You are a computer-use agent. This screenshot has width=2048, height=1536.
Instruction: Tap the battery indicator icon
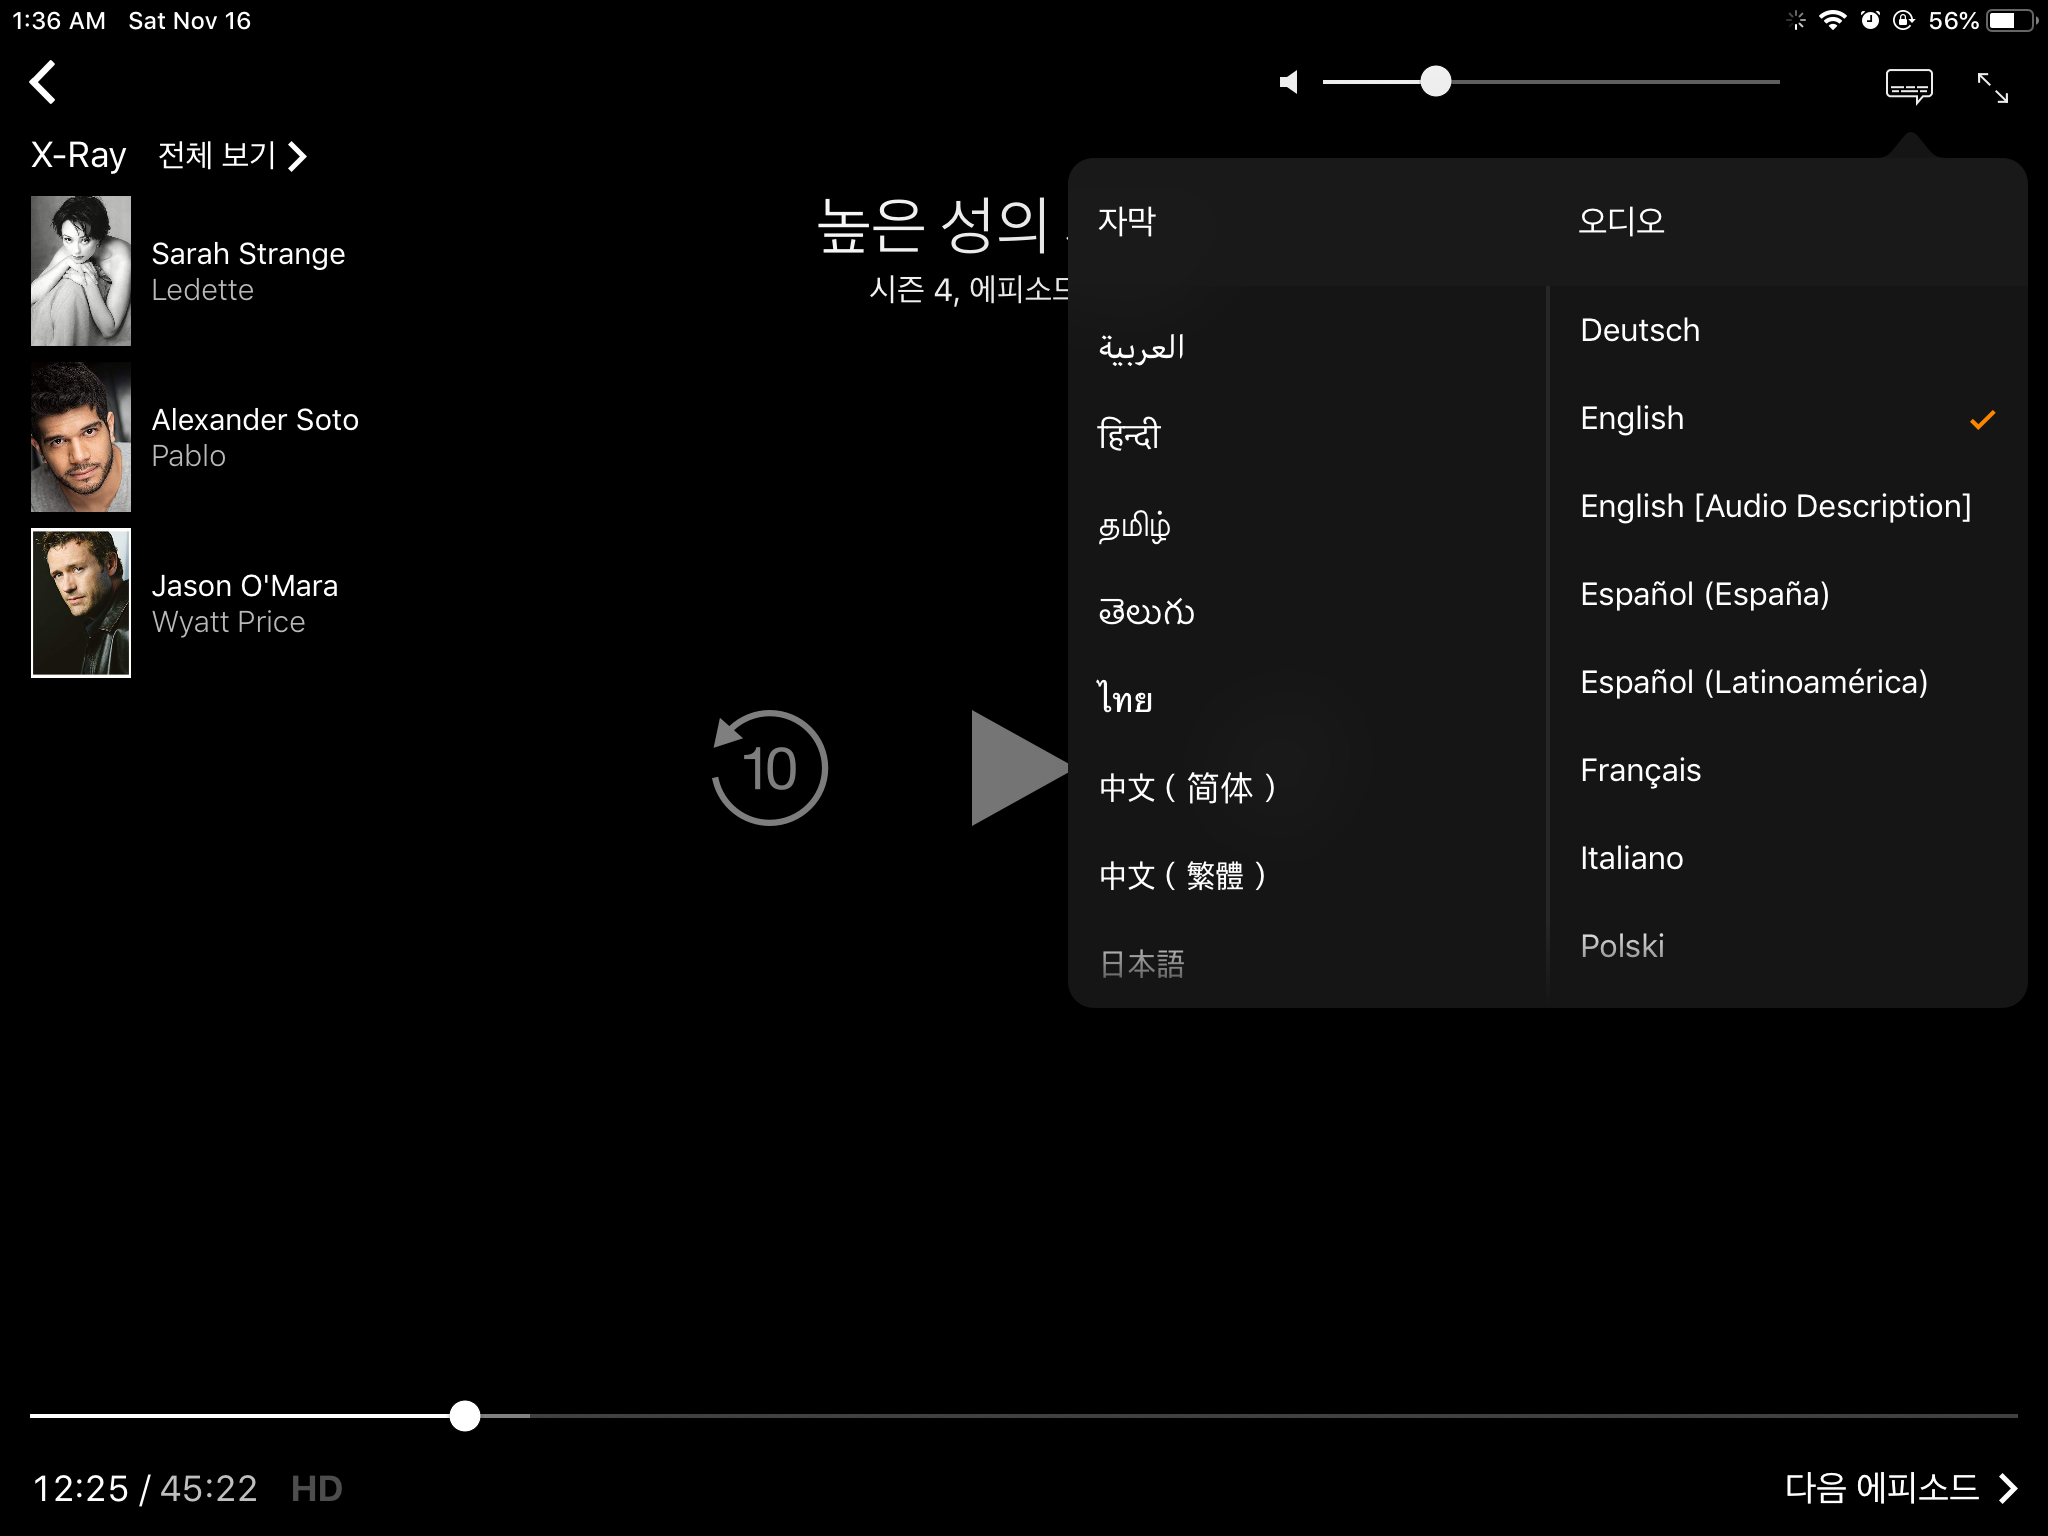pos(2010,21)
